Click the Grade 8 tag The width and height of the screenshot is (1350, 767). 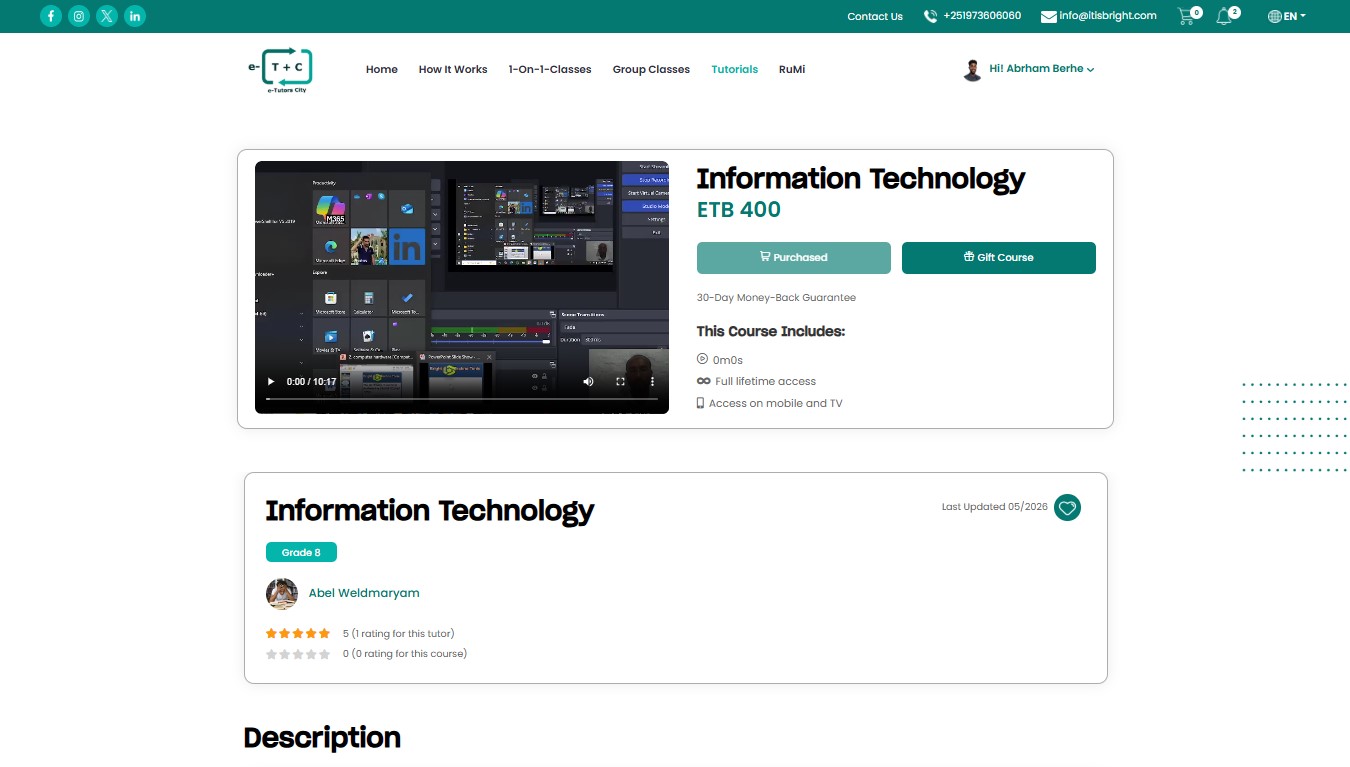pos(301,552)
